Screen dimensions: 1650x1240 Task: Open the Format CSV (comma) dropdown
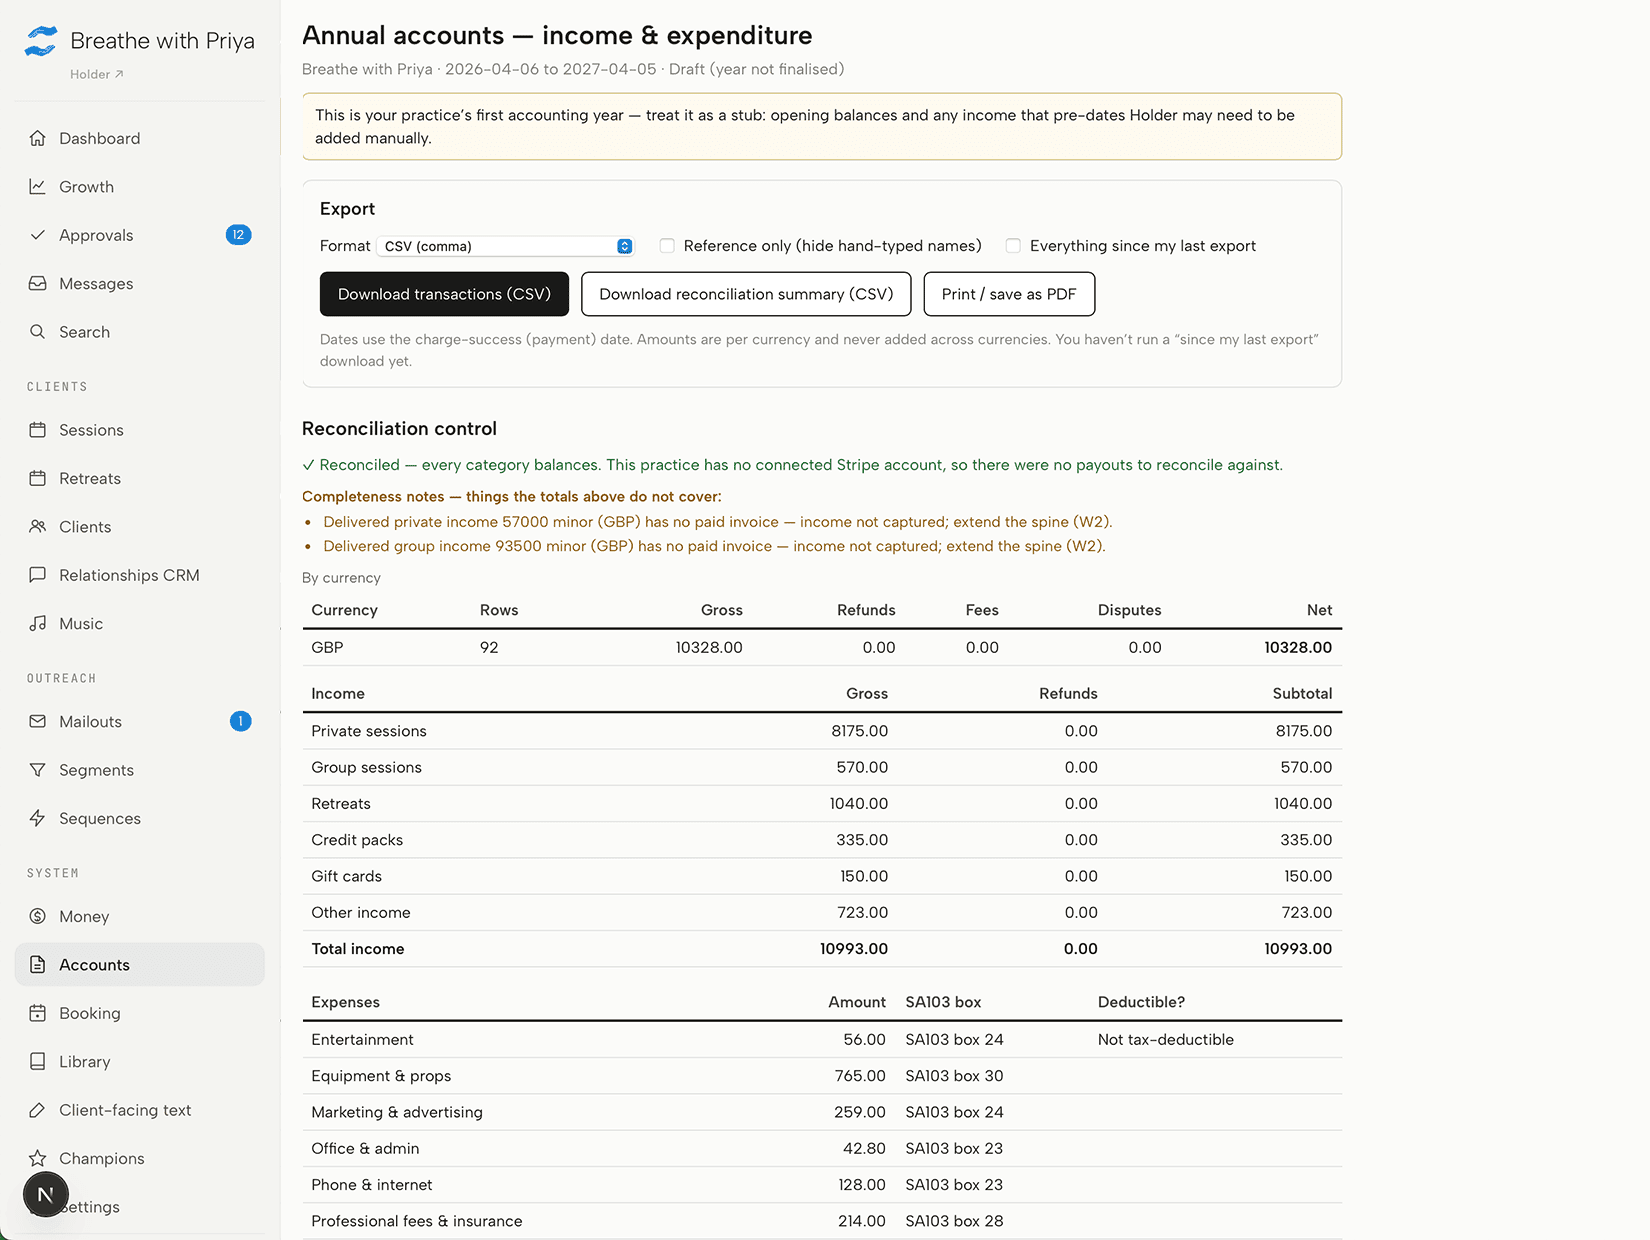pos(506,246)
